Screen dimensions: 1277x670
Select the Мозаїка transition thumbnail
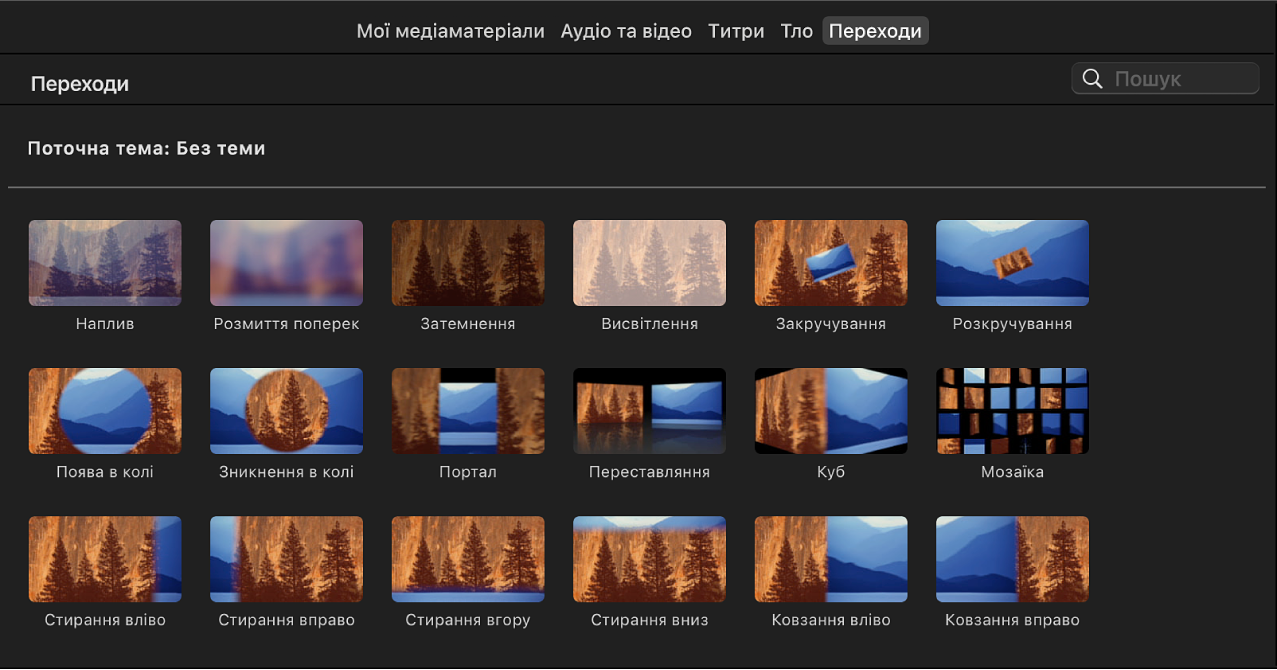point(1012,411)
